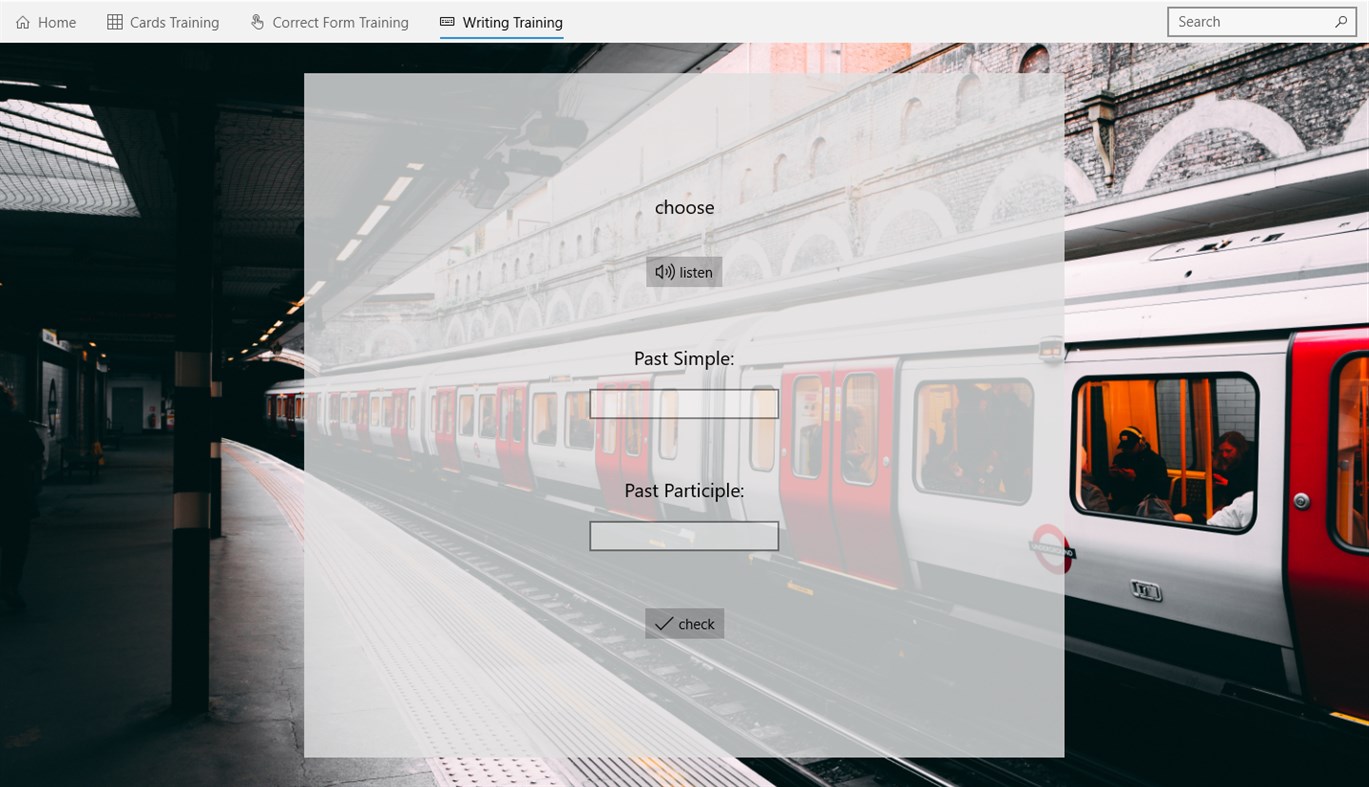Screen dimensions: 1369x787
Task: Submit answers with the check button
Action: 684,624
